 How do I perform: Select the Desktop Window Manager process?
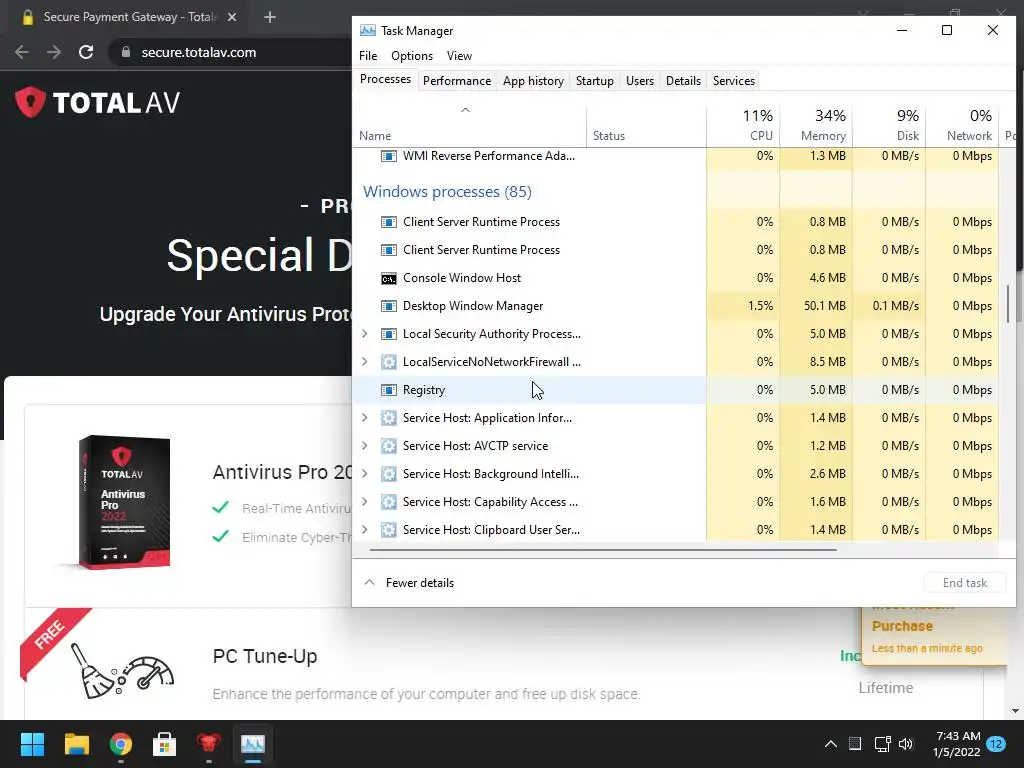tap(675, 306)
